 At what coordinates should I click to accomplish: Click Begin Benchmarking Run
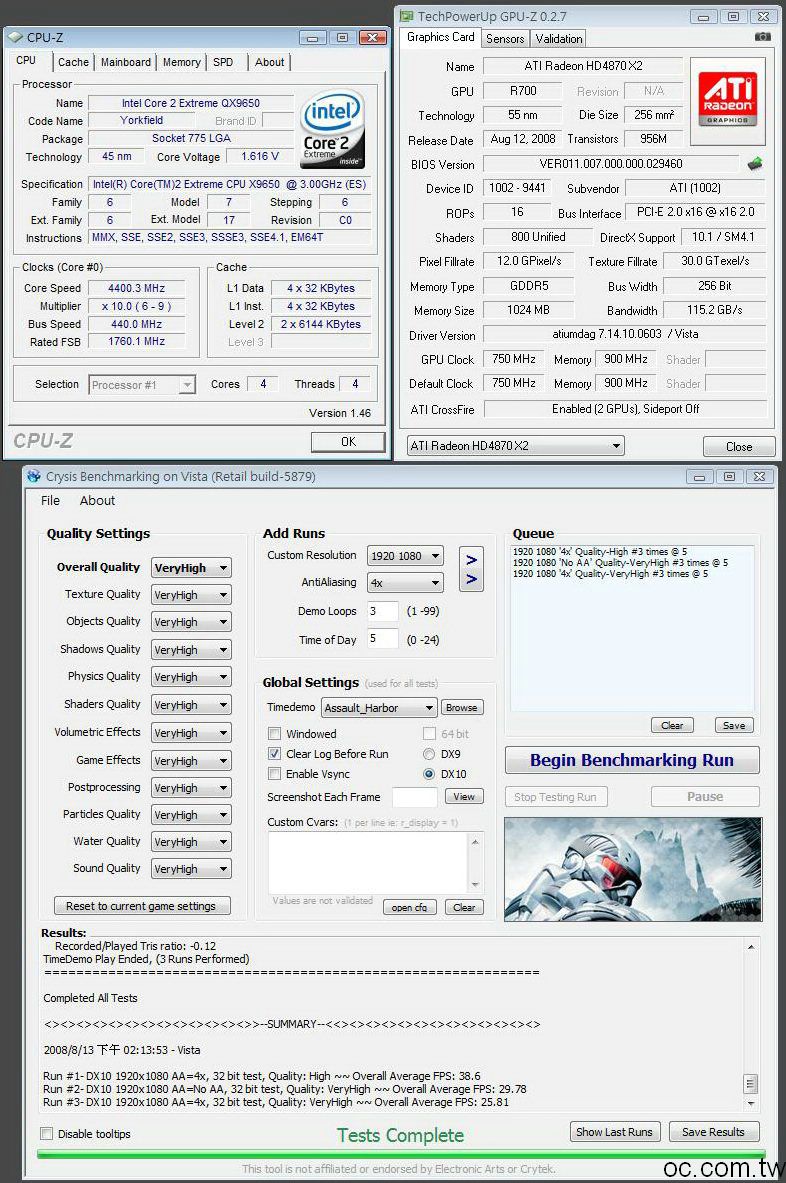[x=632, y=760]
